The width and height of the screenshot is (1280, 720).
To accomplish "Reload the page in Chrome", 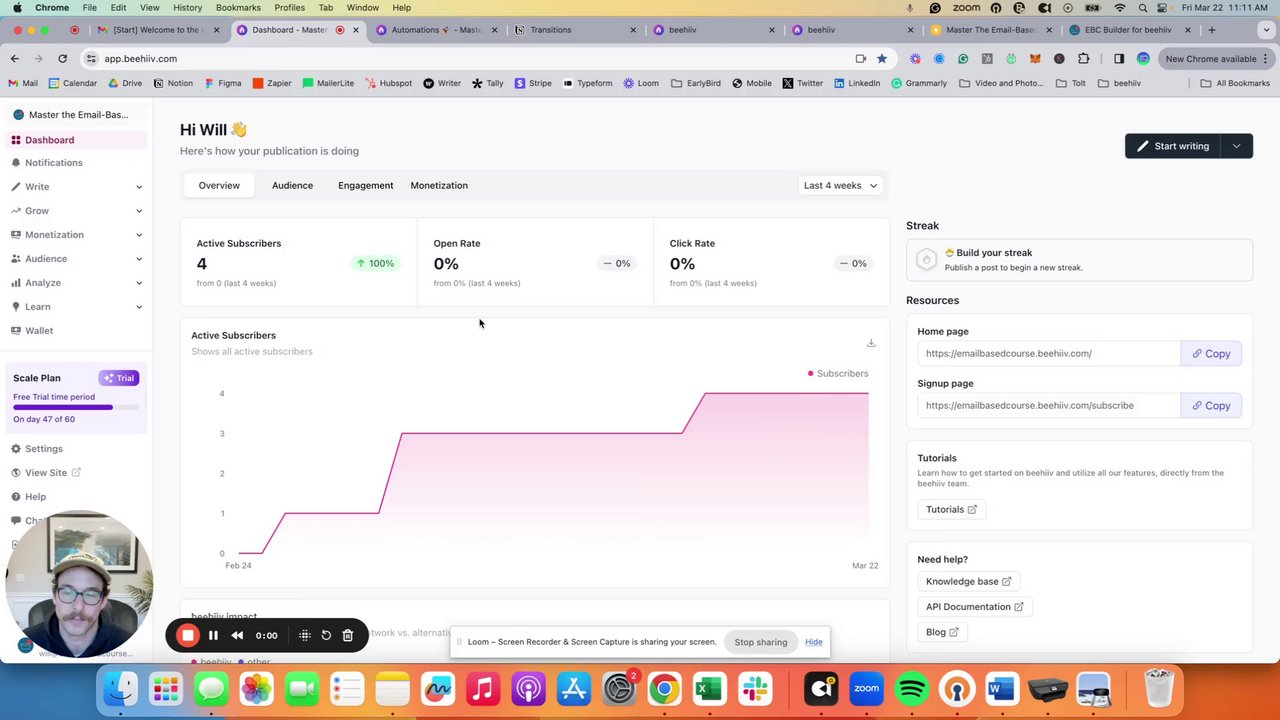I will pos(62,58).
